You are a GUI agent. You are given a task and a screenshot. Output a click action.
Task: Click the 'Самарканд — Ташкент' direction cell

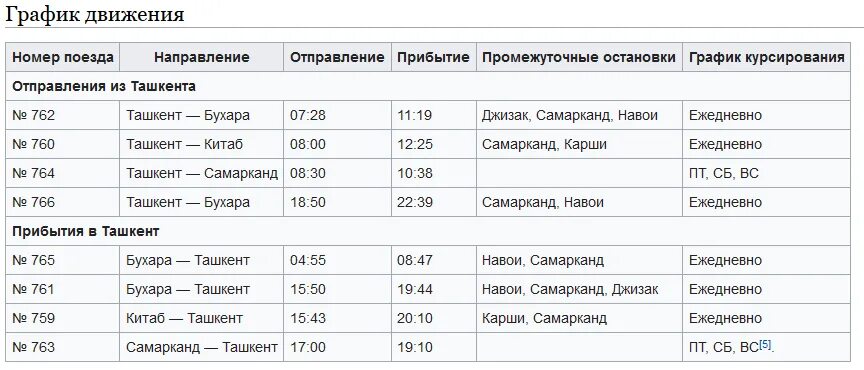[x=202, y=347]
